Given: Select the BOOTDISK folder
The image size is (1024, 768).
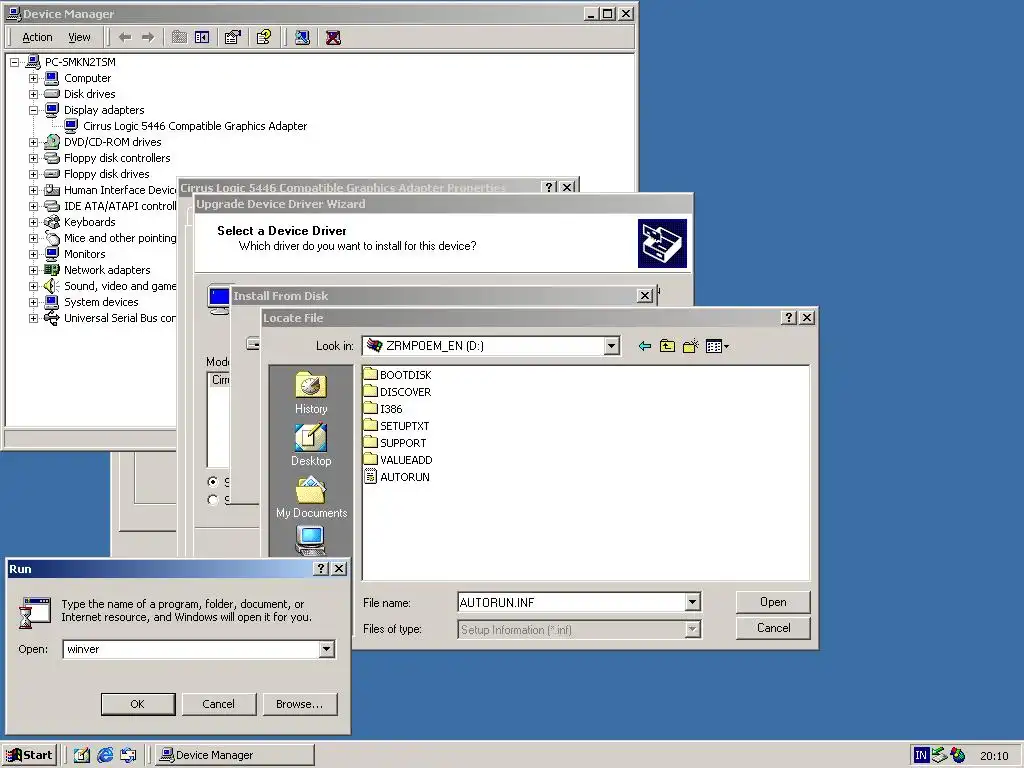Looking at the screenshot, I should point(397,375).
